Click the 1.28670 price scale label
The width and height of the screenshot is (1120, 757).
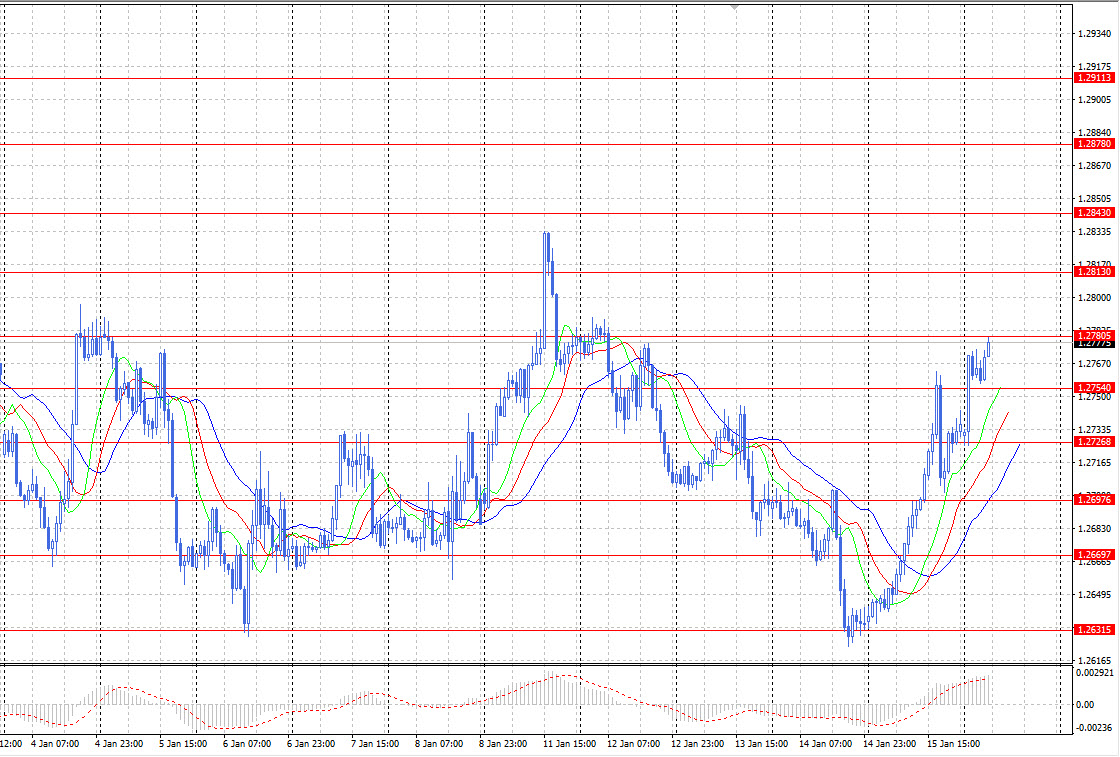coord(1095,166)
